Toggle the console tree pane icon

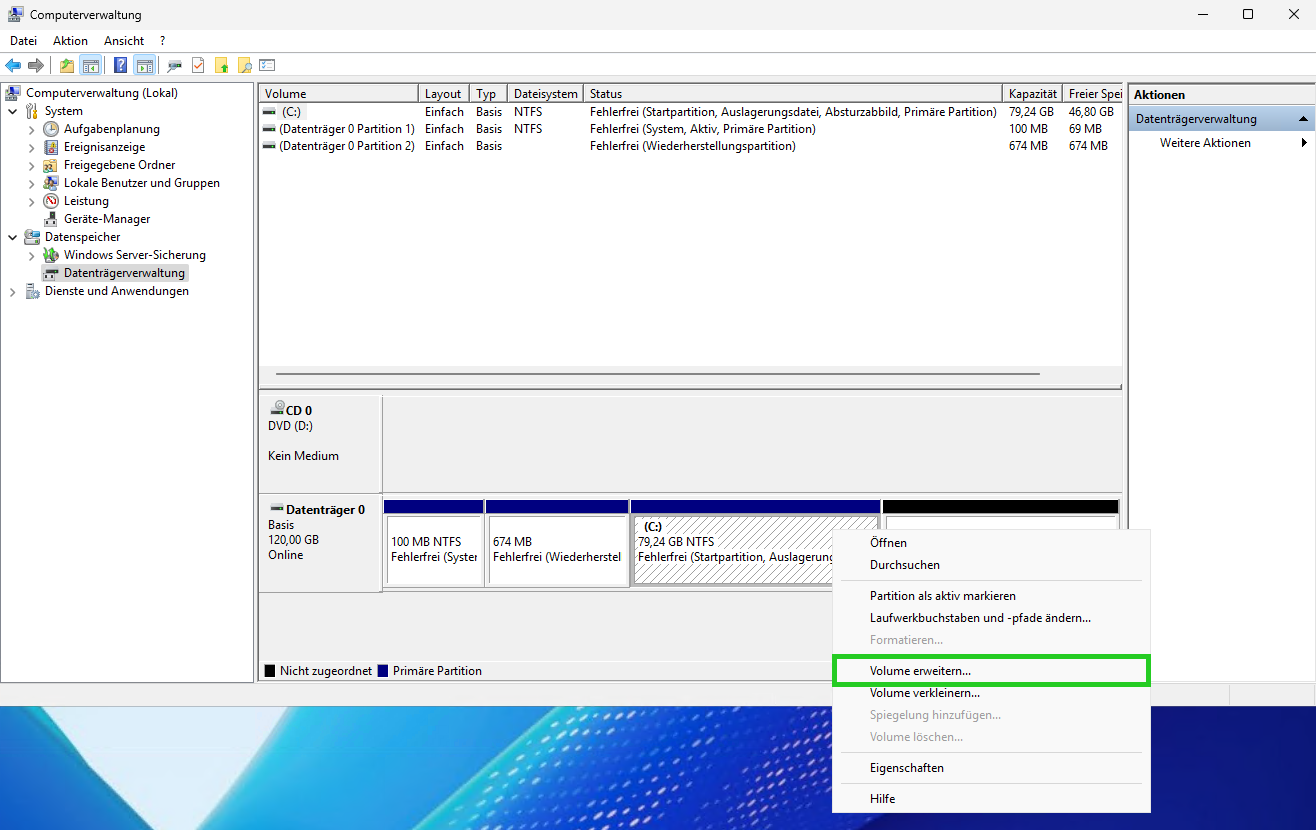[x=91, y=64]
